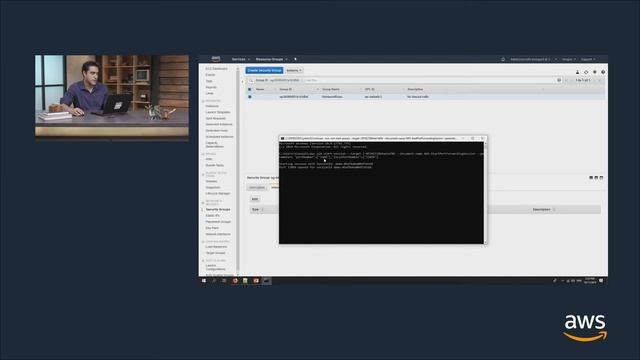The height and width of the screenshot is (360, 640).
Task: Click the filter help icon right of search
Action: coord(559,80)
